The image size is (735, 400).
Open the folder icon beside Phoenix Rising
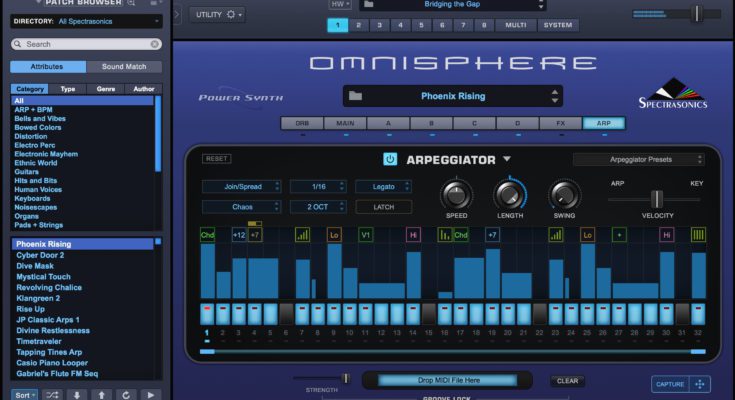coord(355,96)
